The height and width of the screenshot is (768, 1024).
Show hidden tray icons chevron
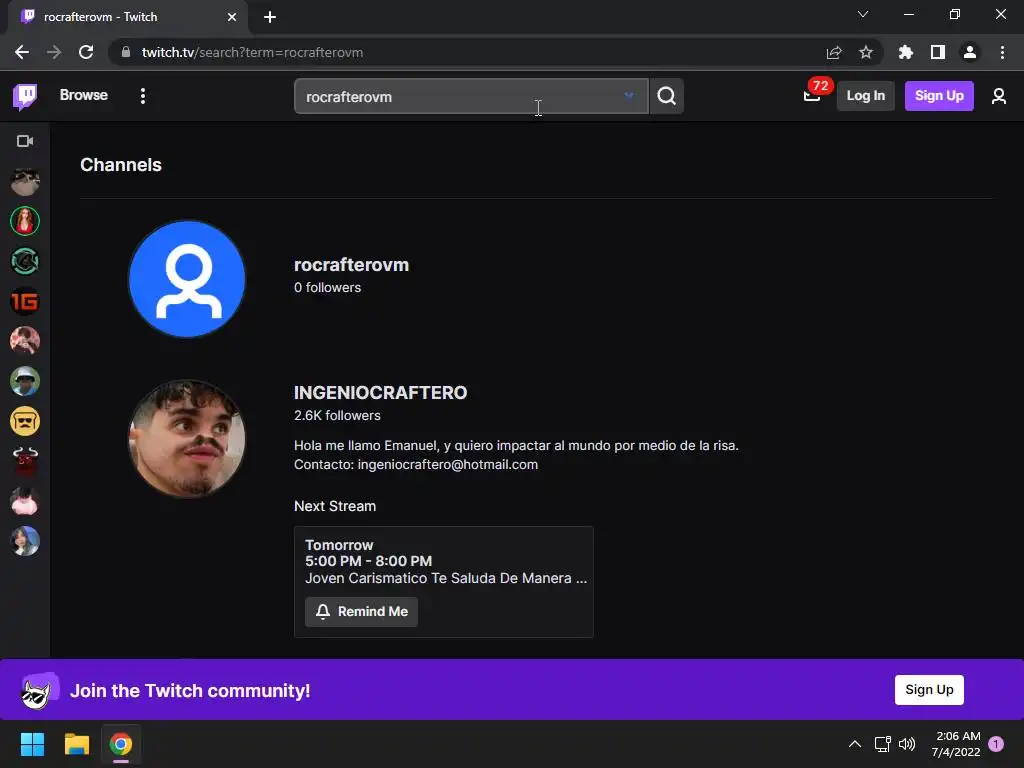pyautogui.click(x=854, y=744)
